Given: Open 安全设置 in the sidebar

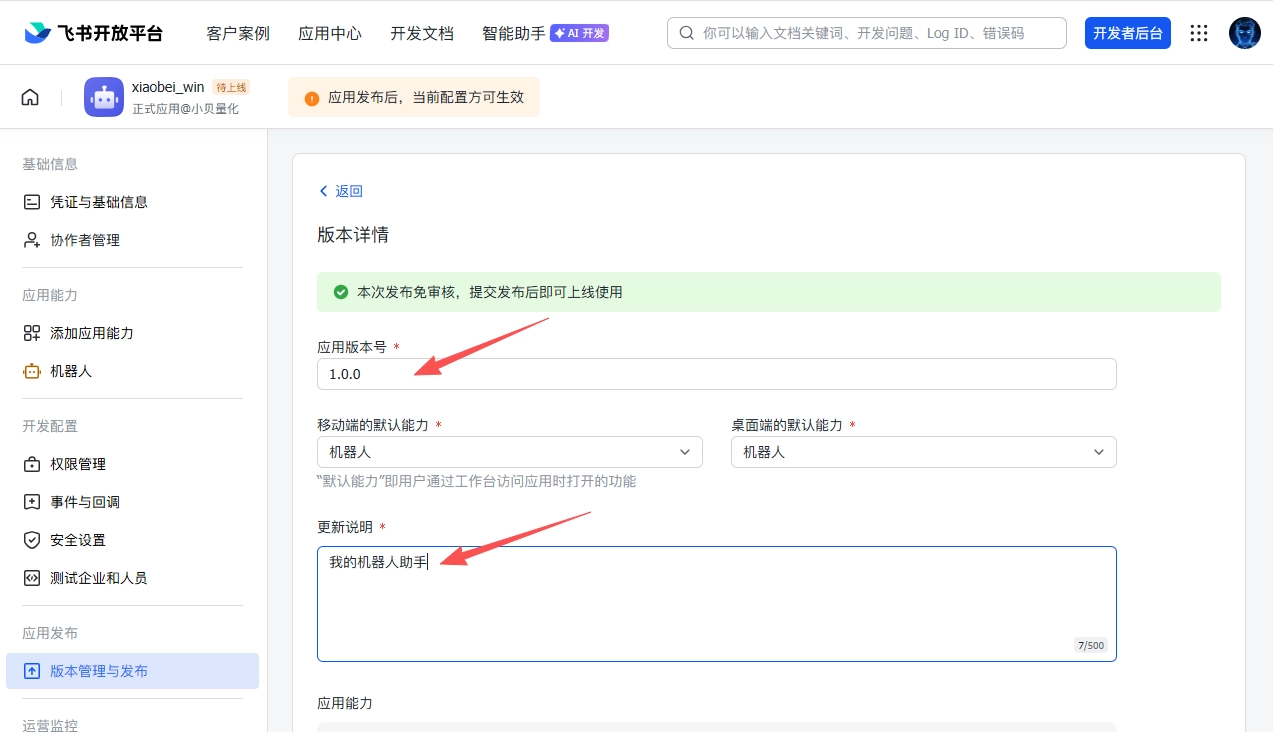Looking at the screenshot, I should 77,540.
